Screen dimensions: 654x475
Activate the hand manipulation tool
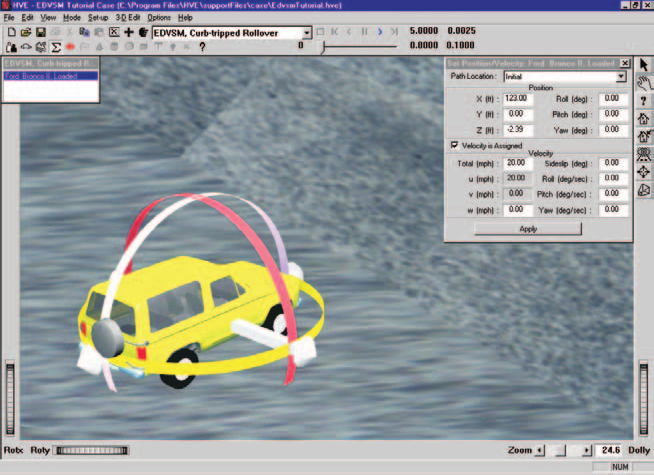644,83
